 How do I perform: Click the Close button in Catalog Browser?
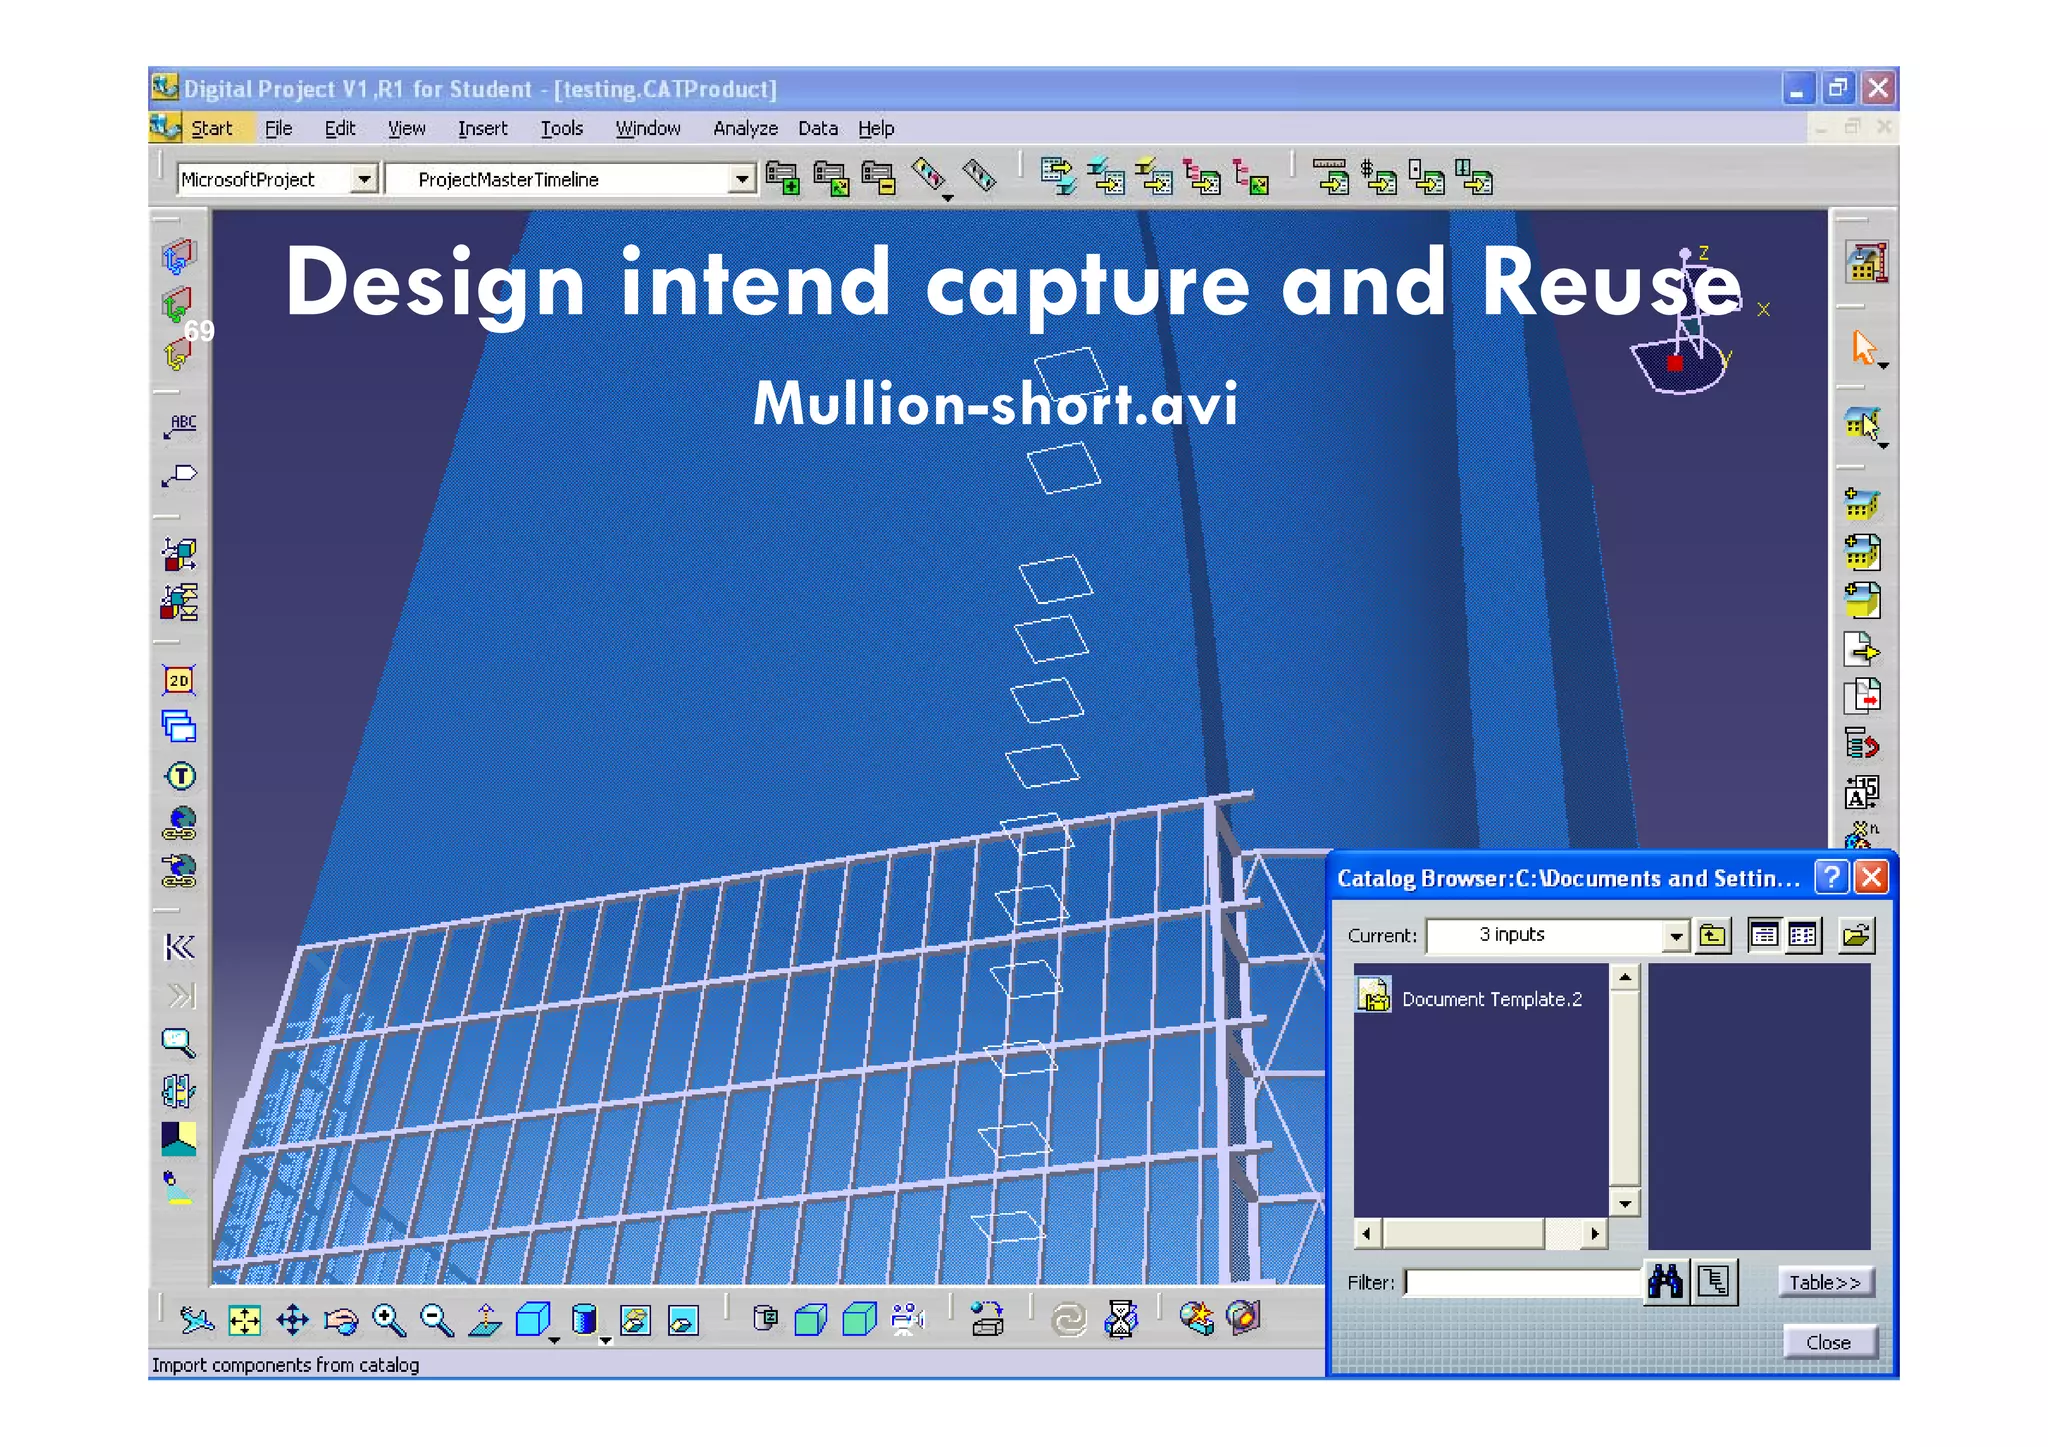(1828, 1342)
